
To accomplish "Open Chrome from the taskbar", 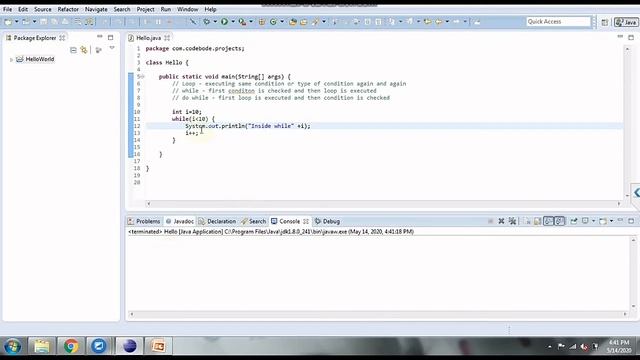I will (71, 346).
